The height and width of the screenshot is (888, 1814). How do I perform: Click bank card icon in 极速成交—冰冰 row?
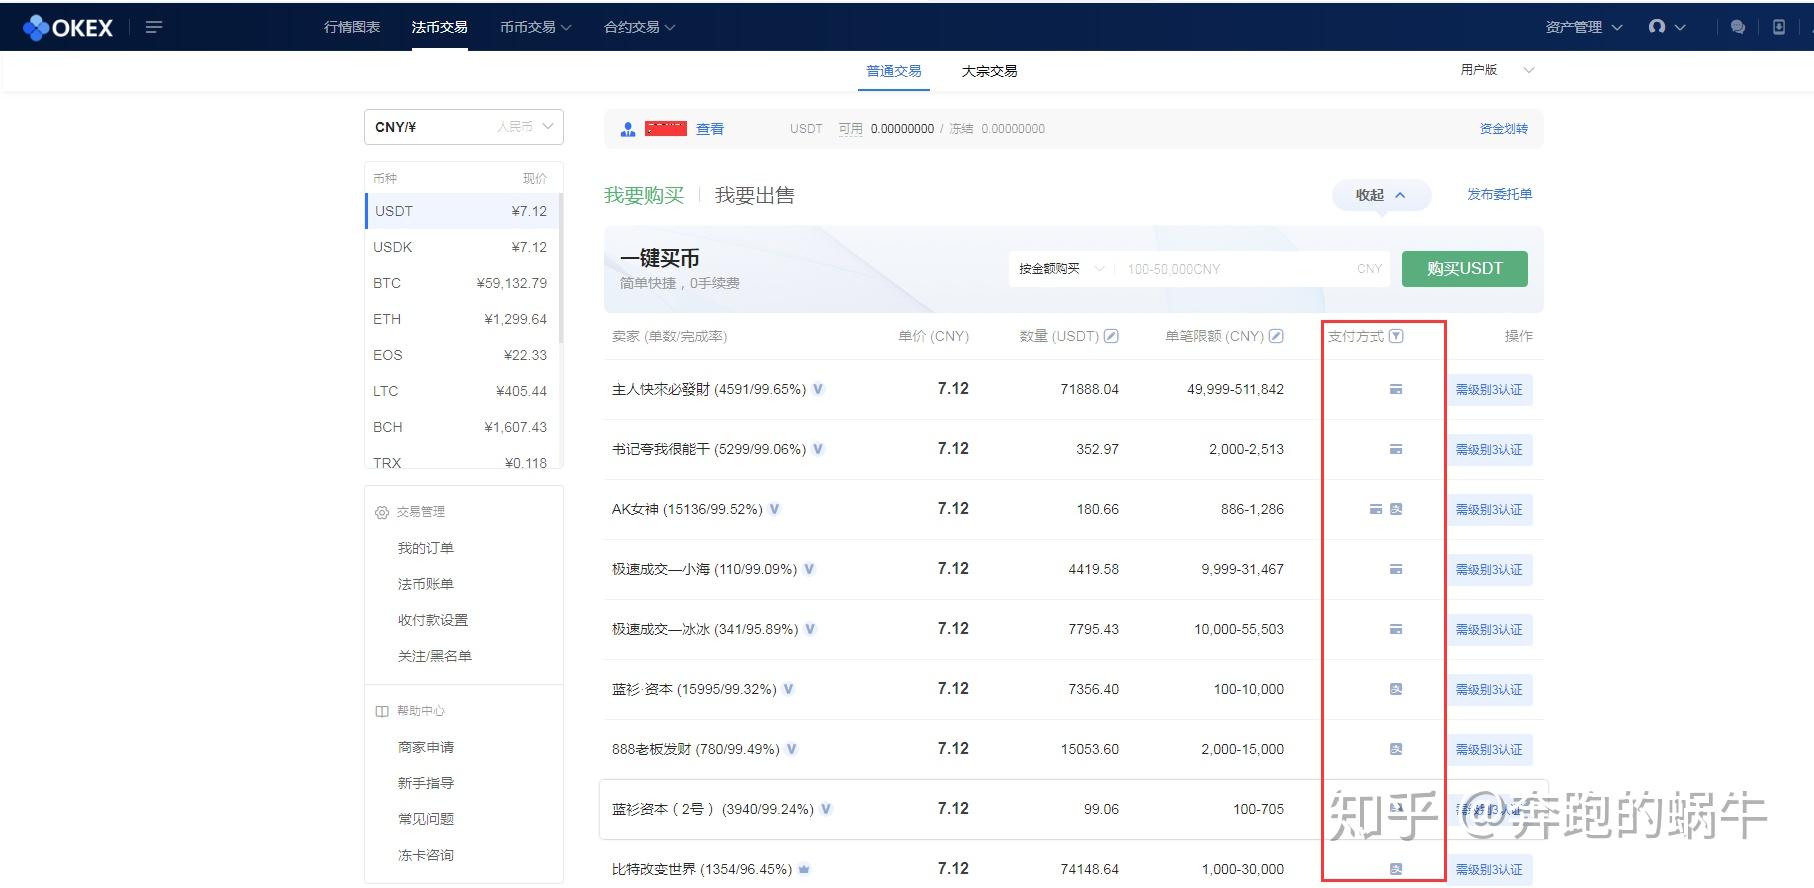(x=1396, y=629)
